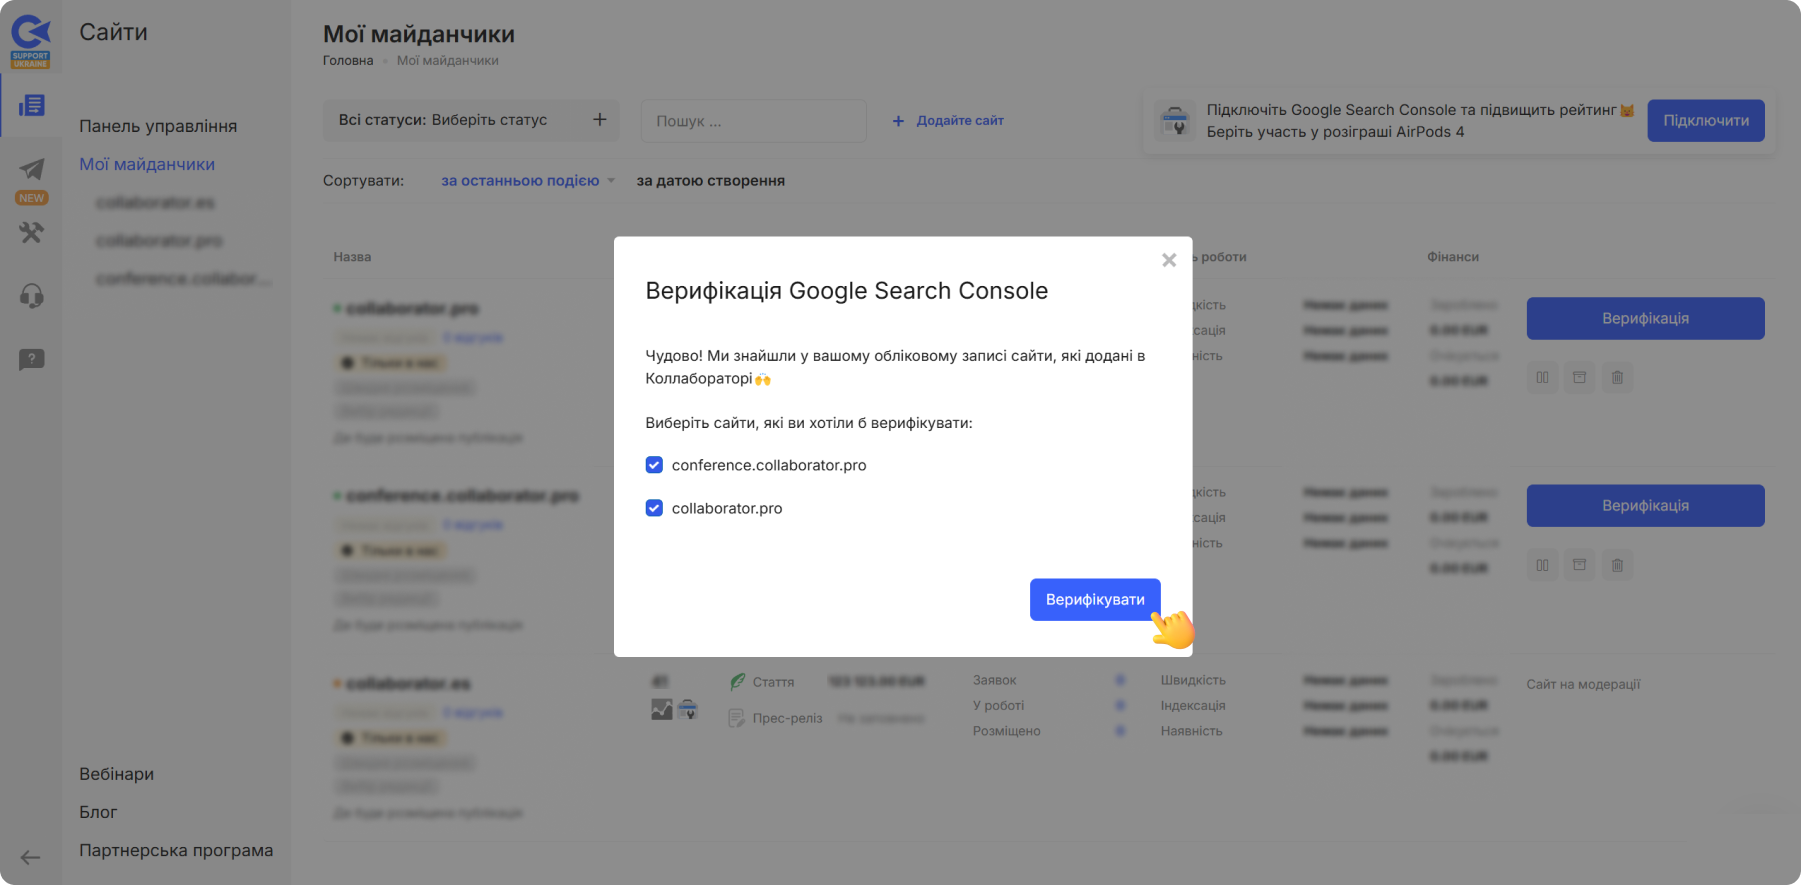This screenshot has width=1801, height=885.
Task: Click Верифікація button for collaborator.pro row
Action: [x=1645, y=318]
